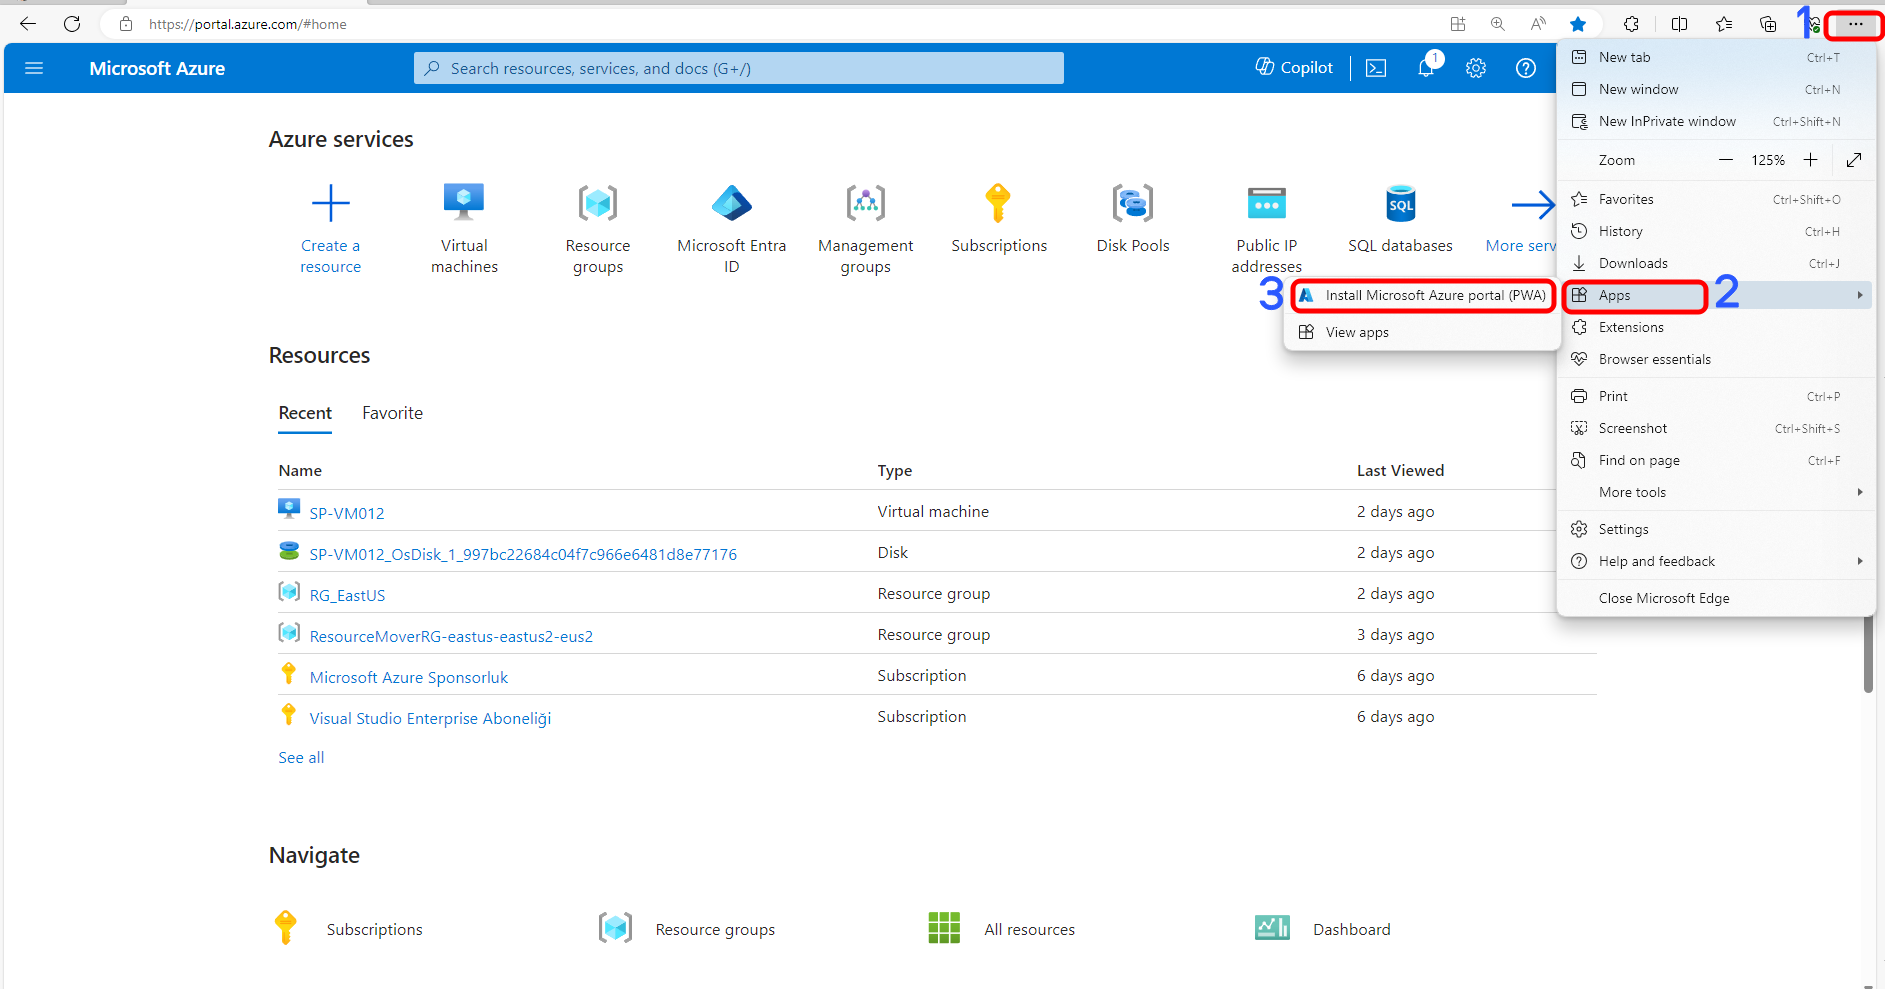Open SQL databases service
Image resolution: width=1885 pixels, height=989 pixels.
tap(1399, 202)
